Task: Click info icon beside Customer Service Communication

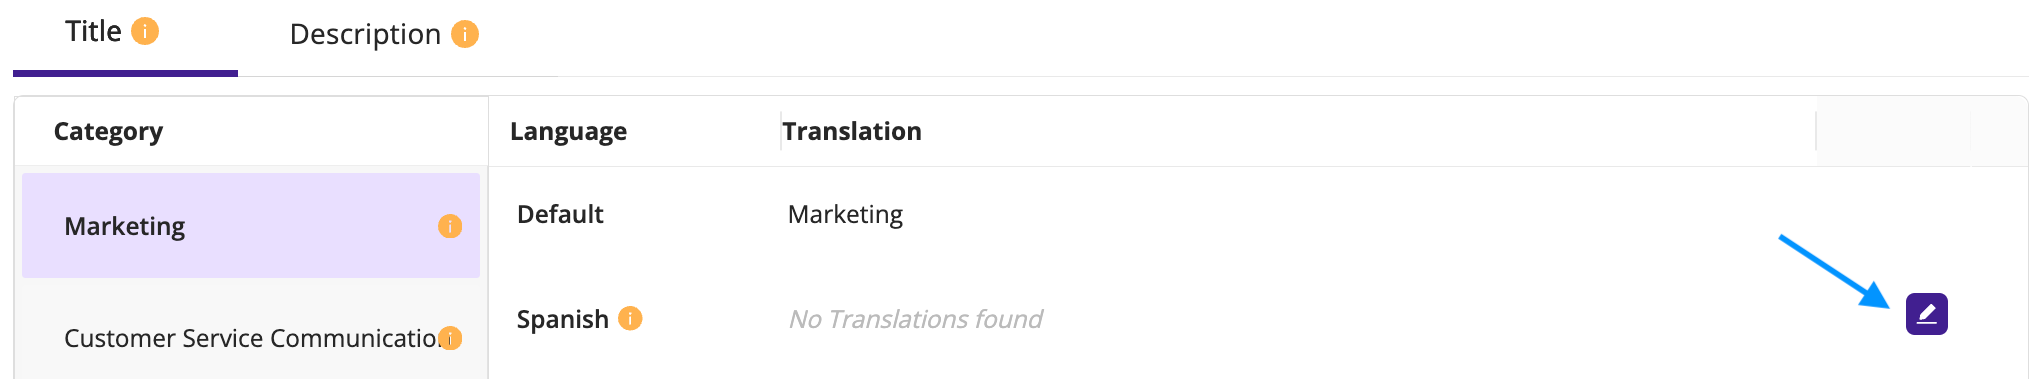Action: click(x=451, y=338)
